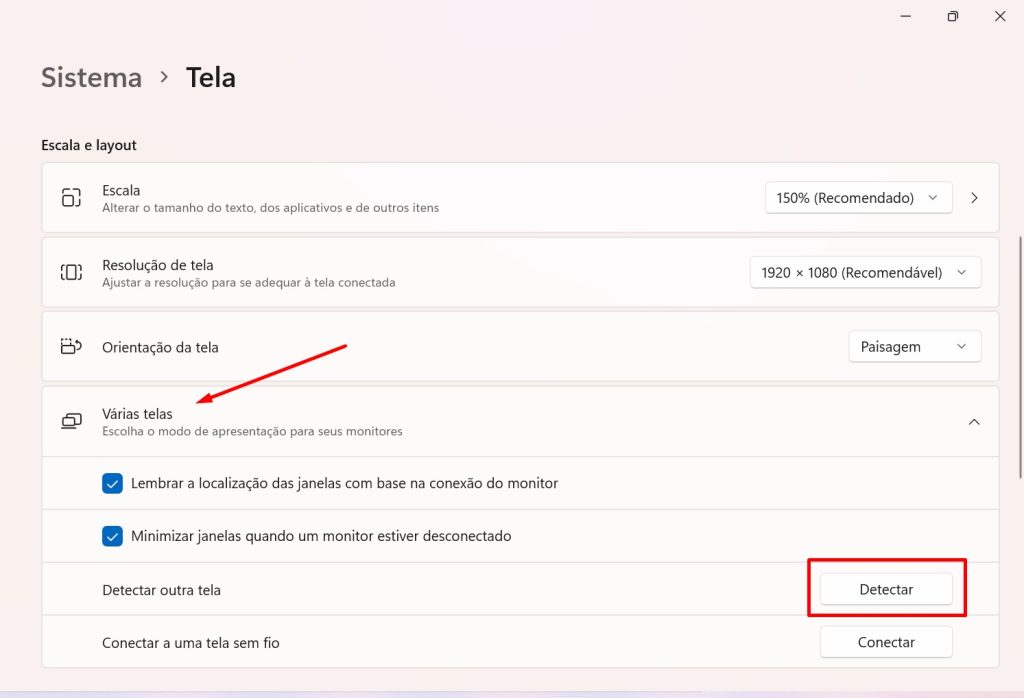The image size is (1024, 698).
Task: Navigate back using the Sistema breadcrumb
Action: [91, 77]
